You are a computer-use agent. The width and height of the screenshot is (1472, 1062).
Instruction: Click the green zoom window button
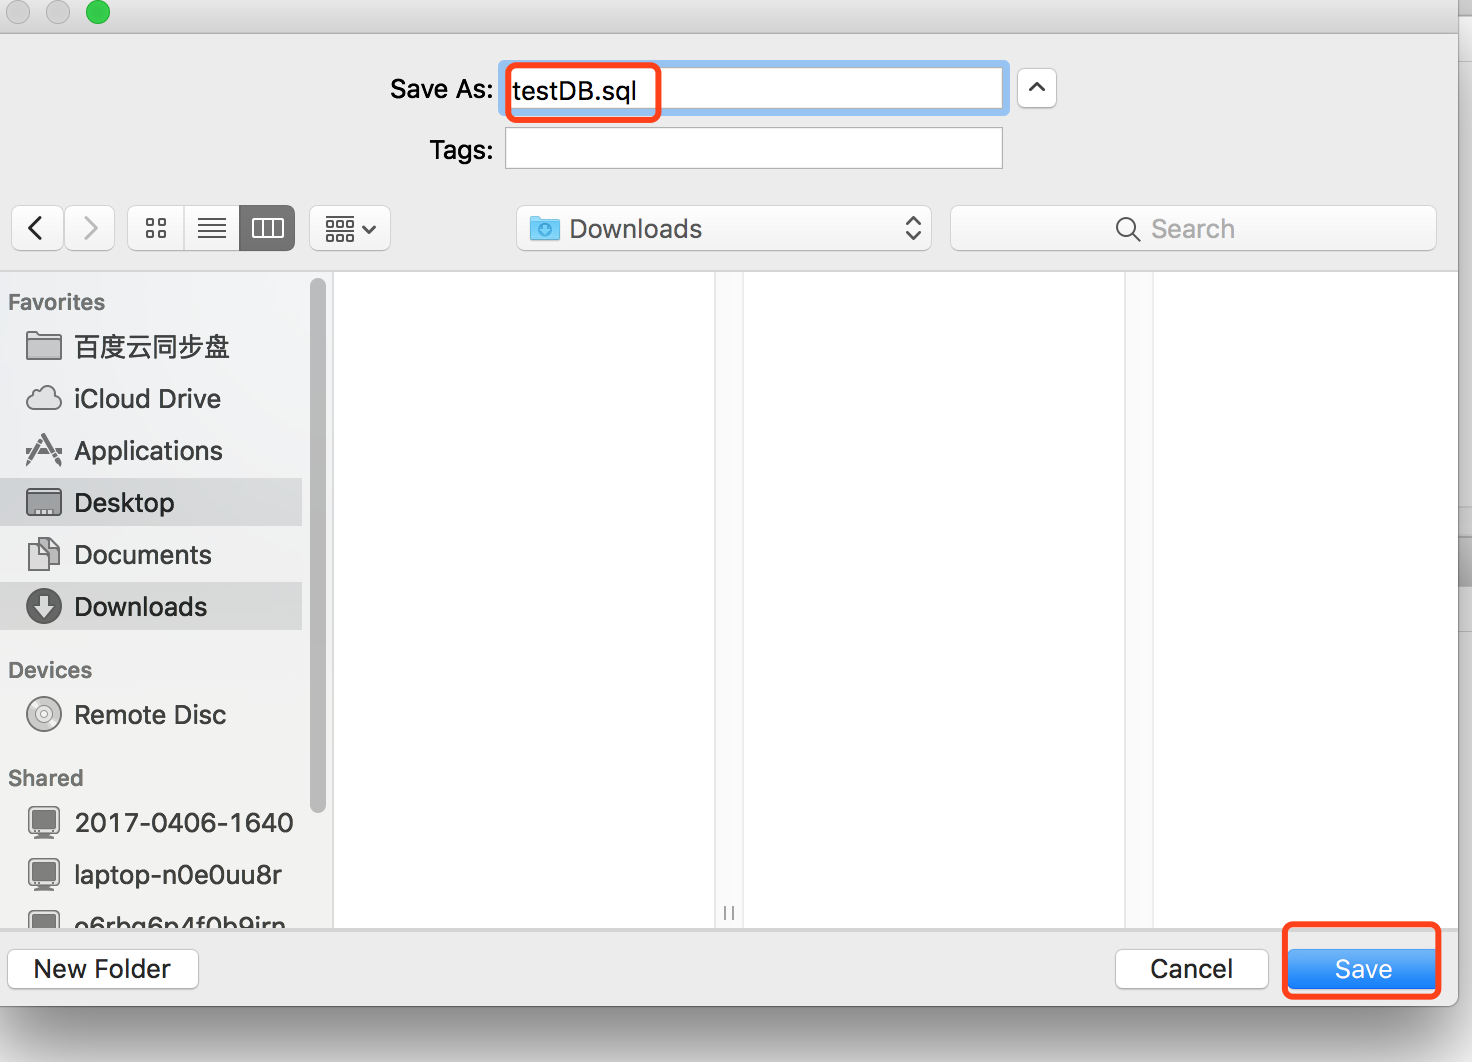click(98, 11)
